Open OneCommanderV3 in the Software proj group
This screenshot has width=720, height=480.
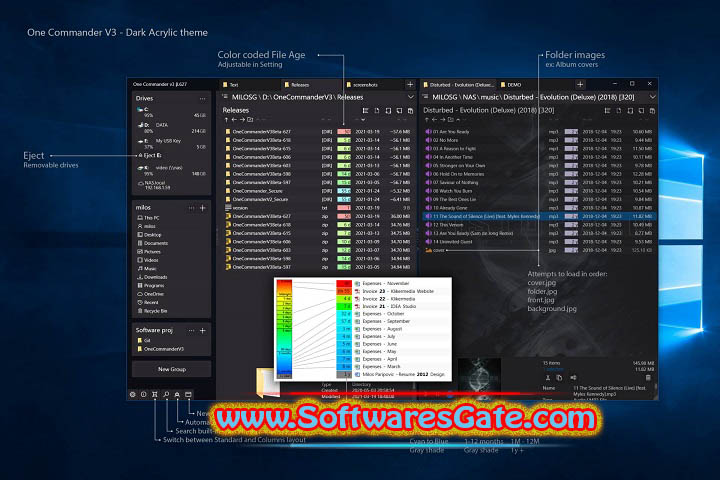coord(160,349)
